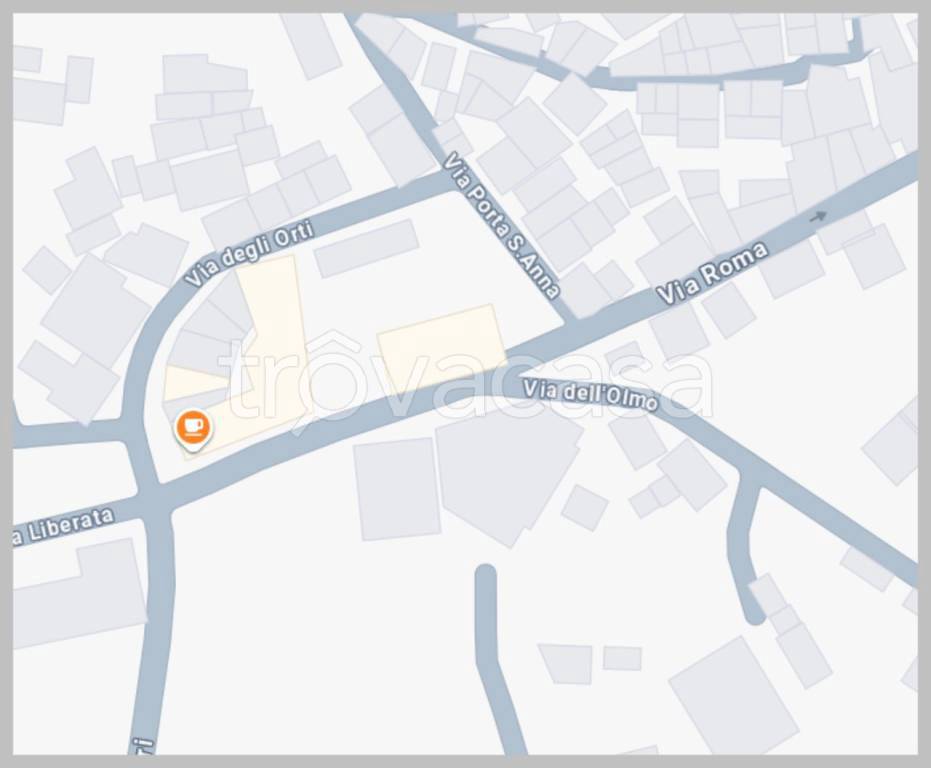931x768 pixels.
Task: Click the road junction by the Liberata street
Action: [153, 498]
